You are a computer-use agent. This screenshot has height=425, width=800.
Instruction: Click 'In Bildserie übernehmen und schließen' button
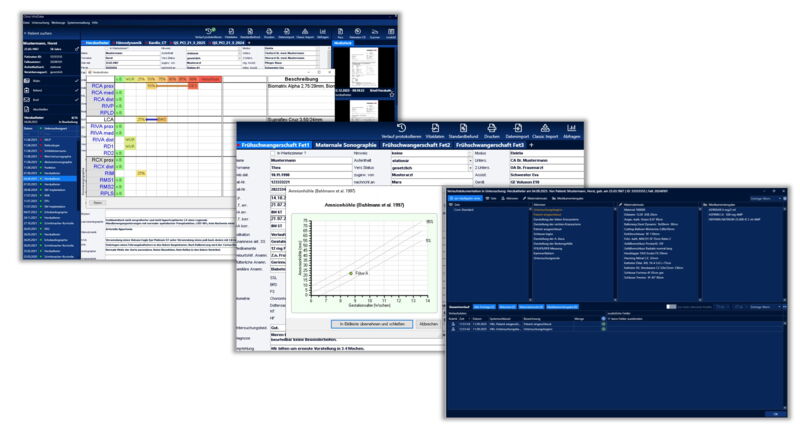[371, 324]
